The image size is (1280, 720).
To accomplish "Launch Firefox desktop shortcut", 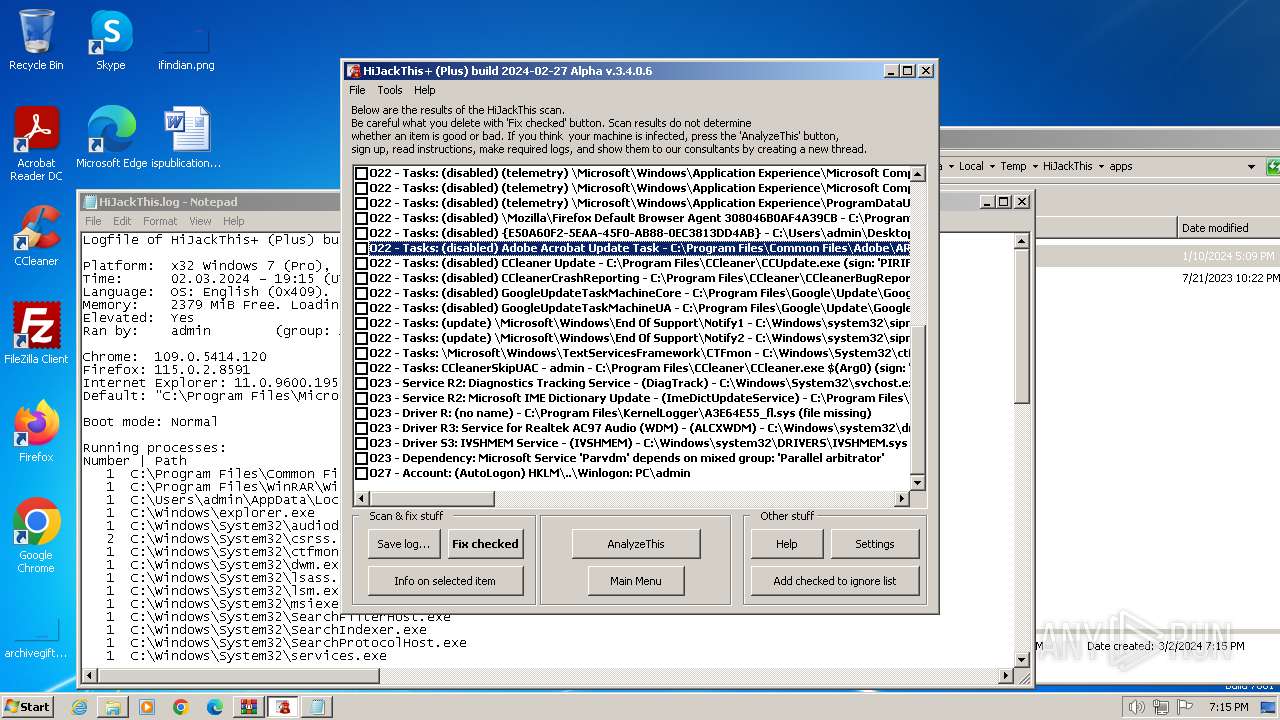I will click(36, 432).
